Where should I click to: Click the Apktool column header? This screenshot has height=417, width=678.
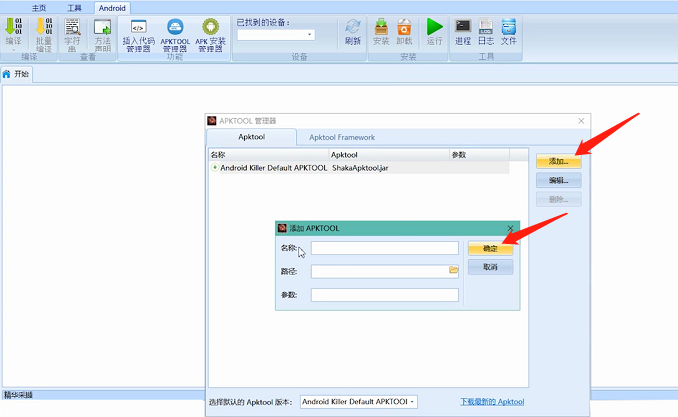tap(389, 155)
